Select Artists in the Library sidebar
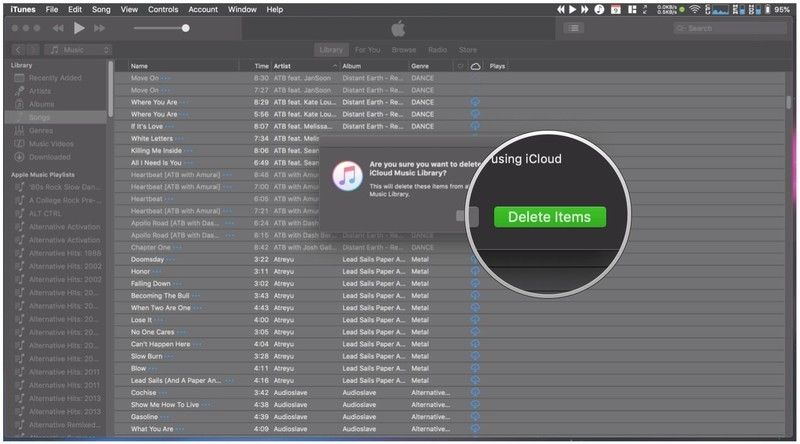 pos(41,91)
